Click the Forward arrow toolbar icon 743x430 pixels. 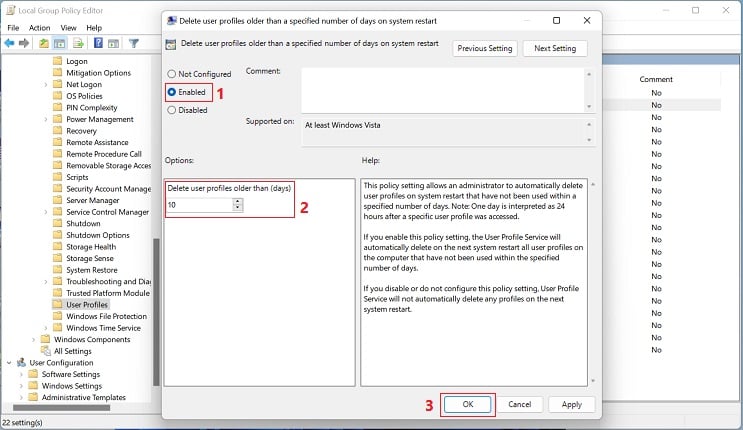point(24,43)
